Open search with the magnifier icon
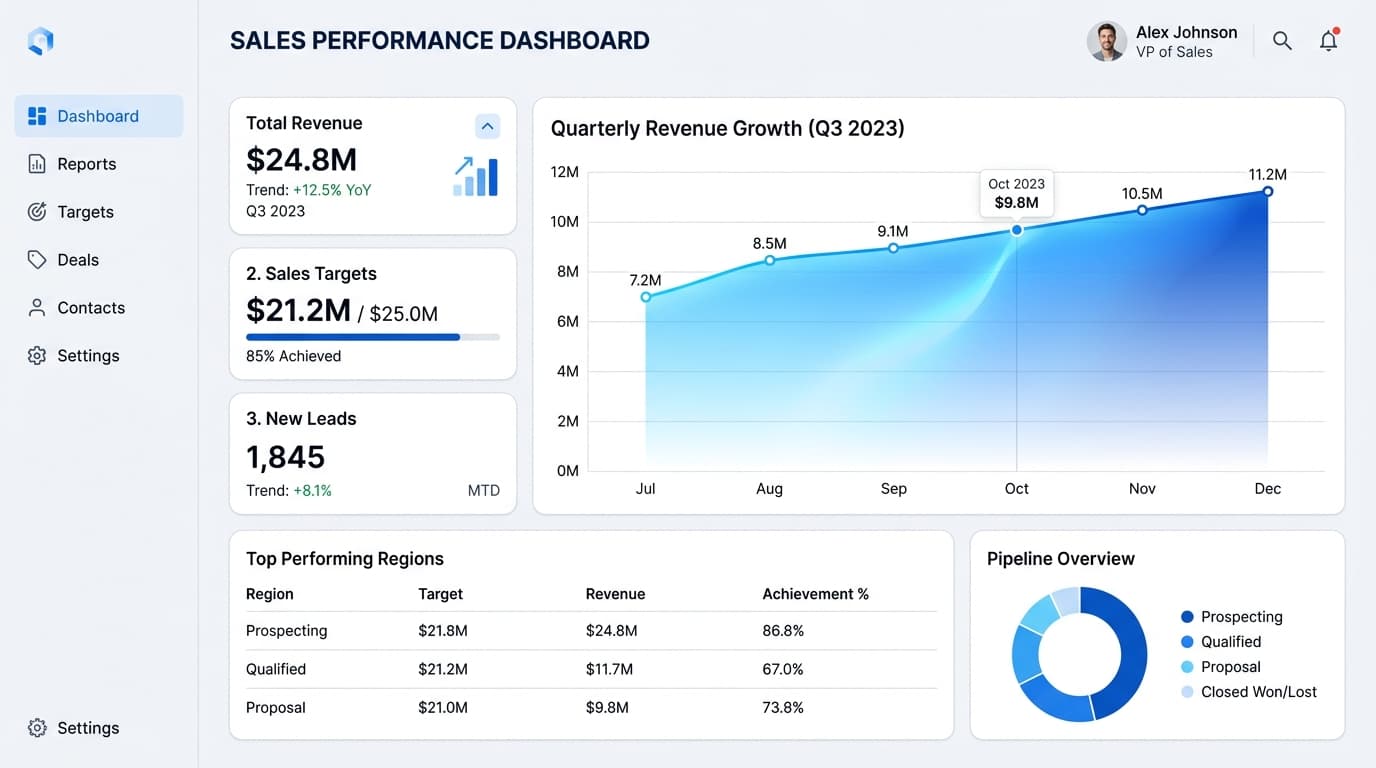This screenshot has height=768, width=1376. click(1282, 41)
